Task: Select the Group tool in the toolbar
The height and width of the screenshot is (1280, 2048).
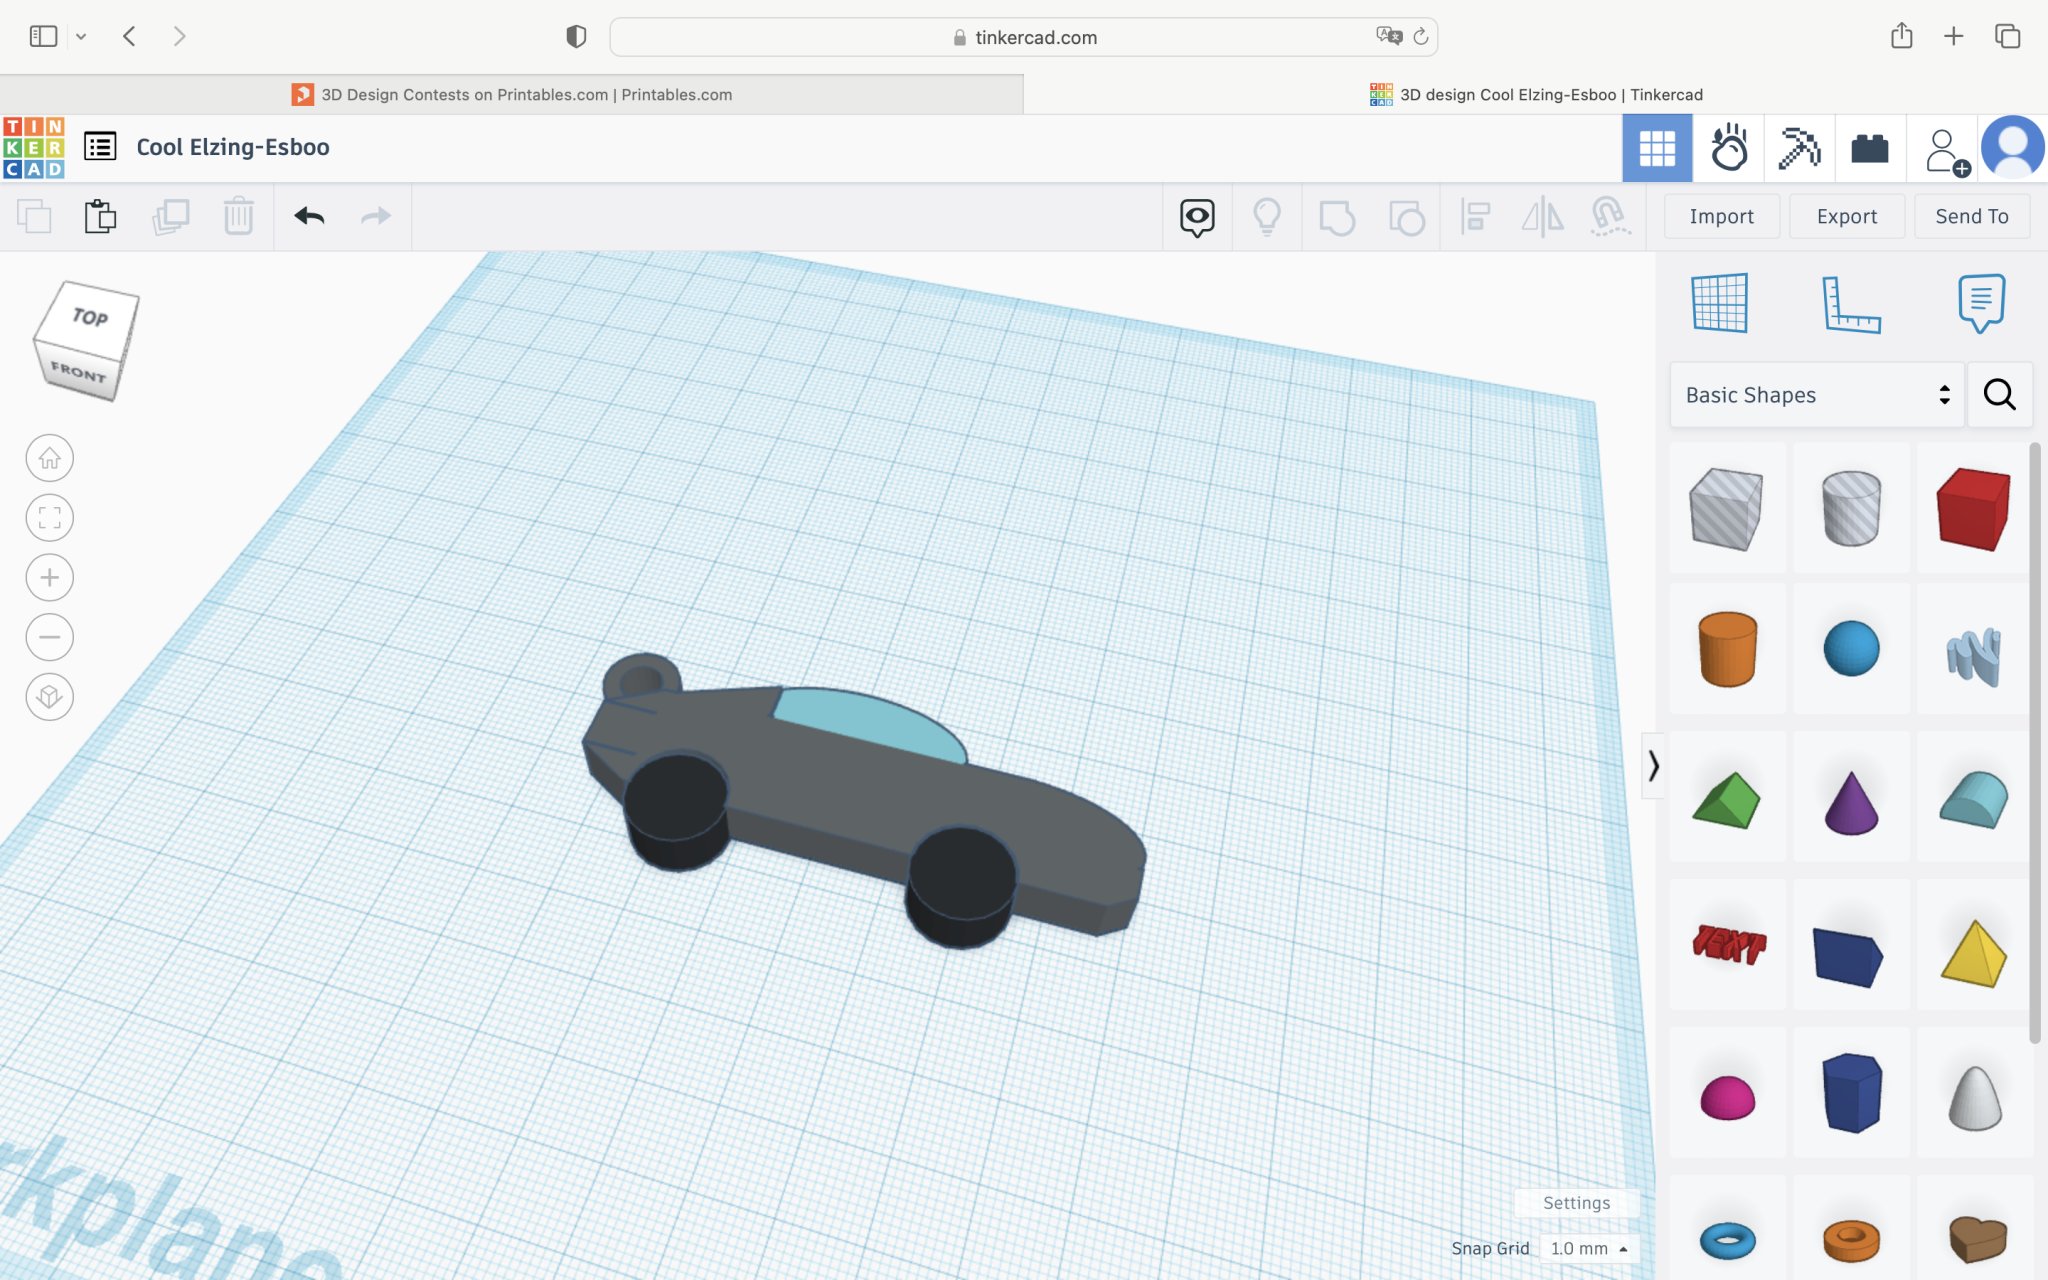Action: pyautogui.click(x=1339, y=216)
